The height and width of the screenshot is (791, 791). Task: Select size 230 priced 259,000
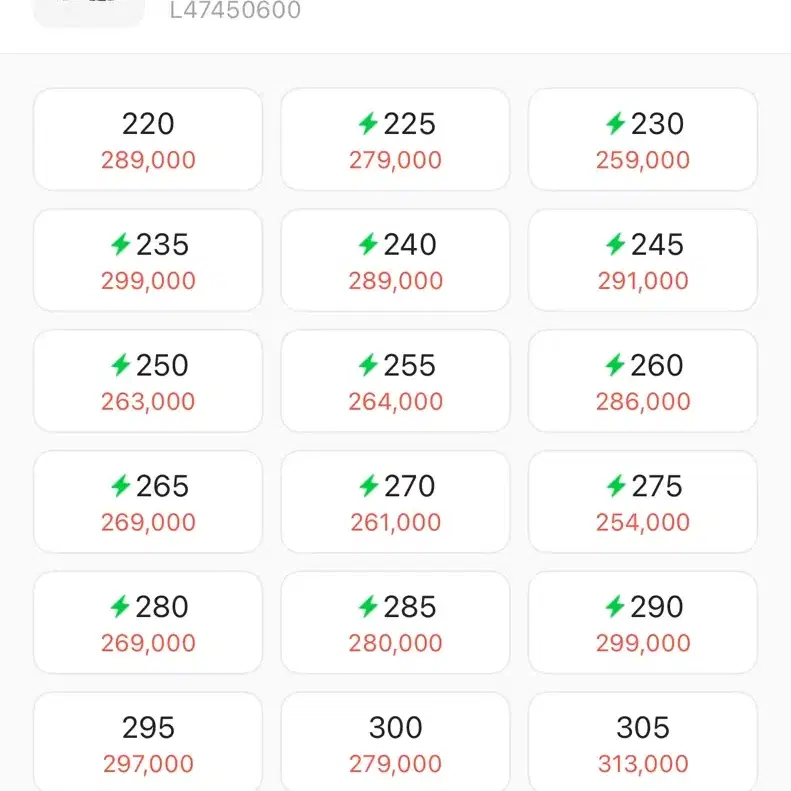(x=643, y=140)
